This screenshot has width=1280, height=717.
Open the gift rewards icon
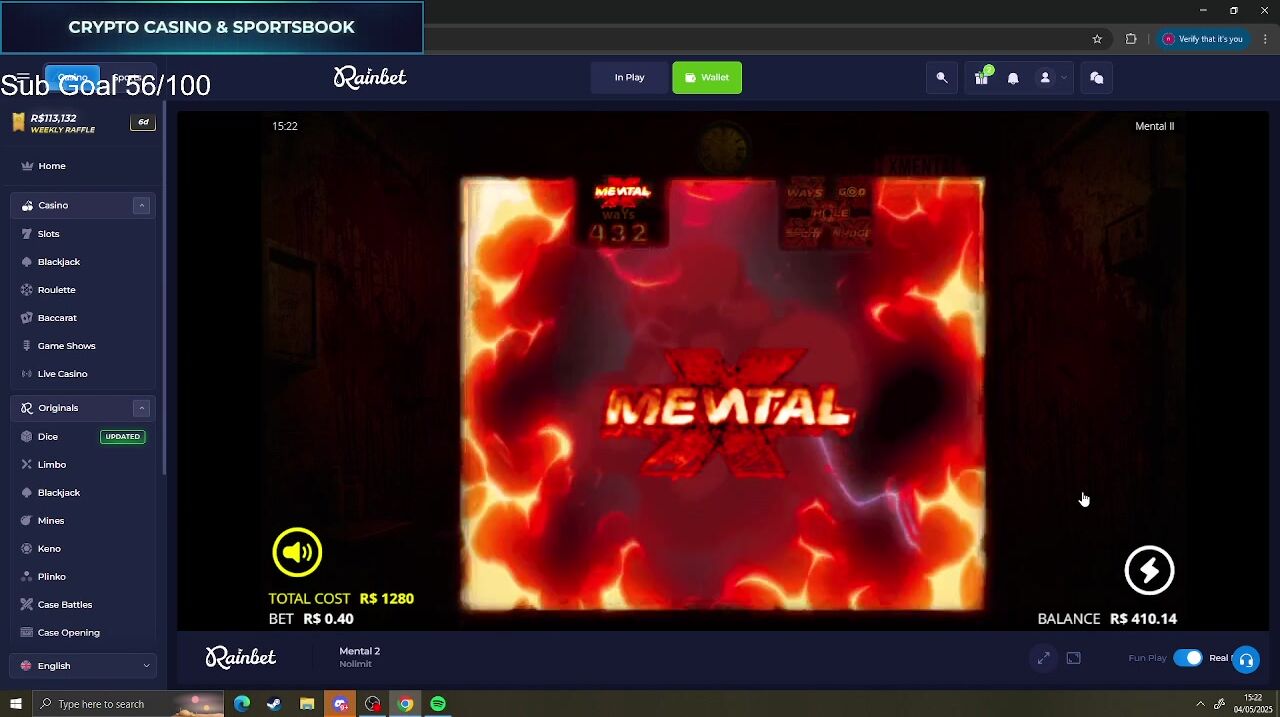click(981, 78)
